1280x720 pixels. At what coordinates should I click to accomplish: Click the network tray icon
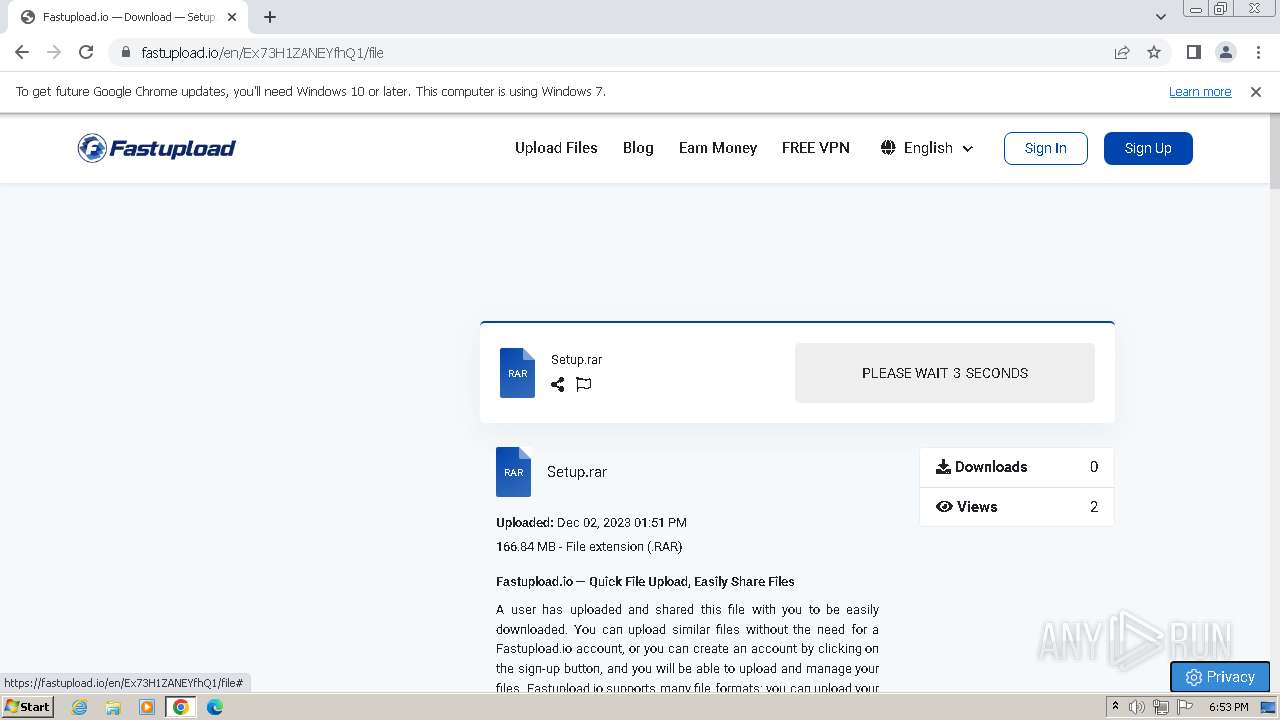1161,707
